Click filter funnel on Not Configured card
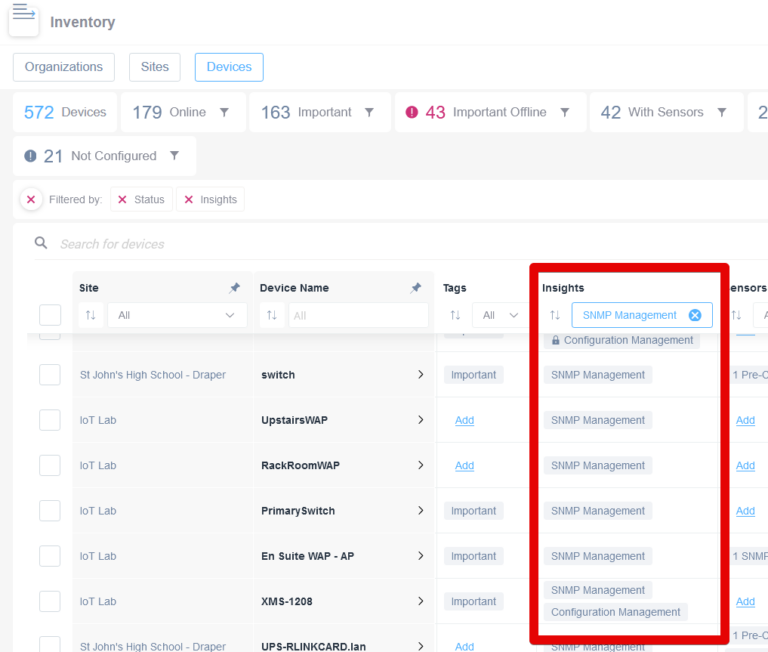 175,156
